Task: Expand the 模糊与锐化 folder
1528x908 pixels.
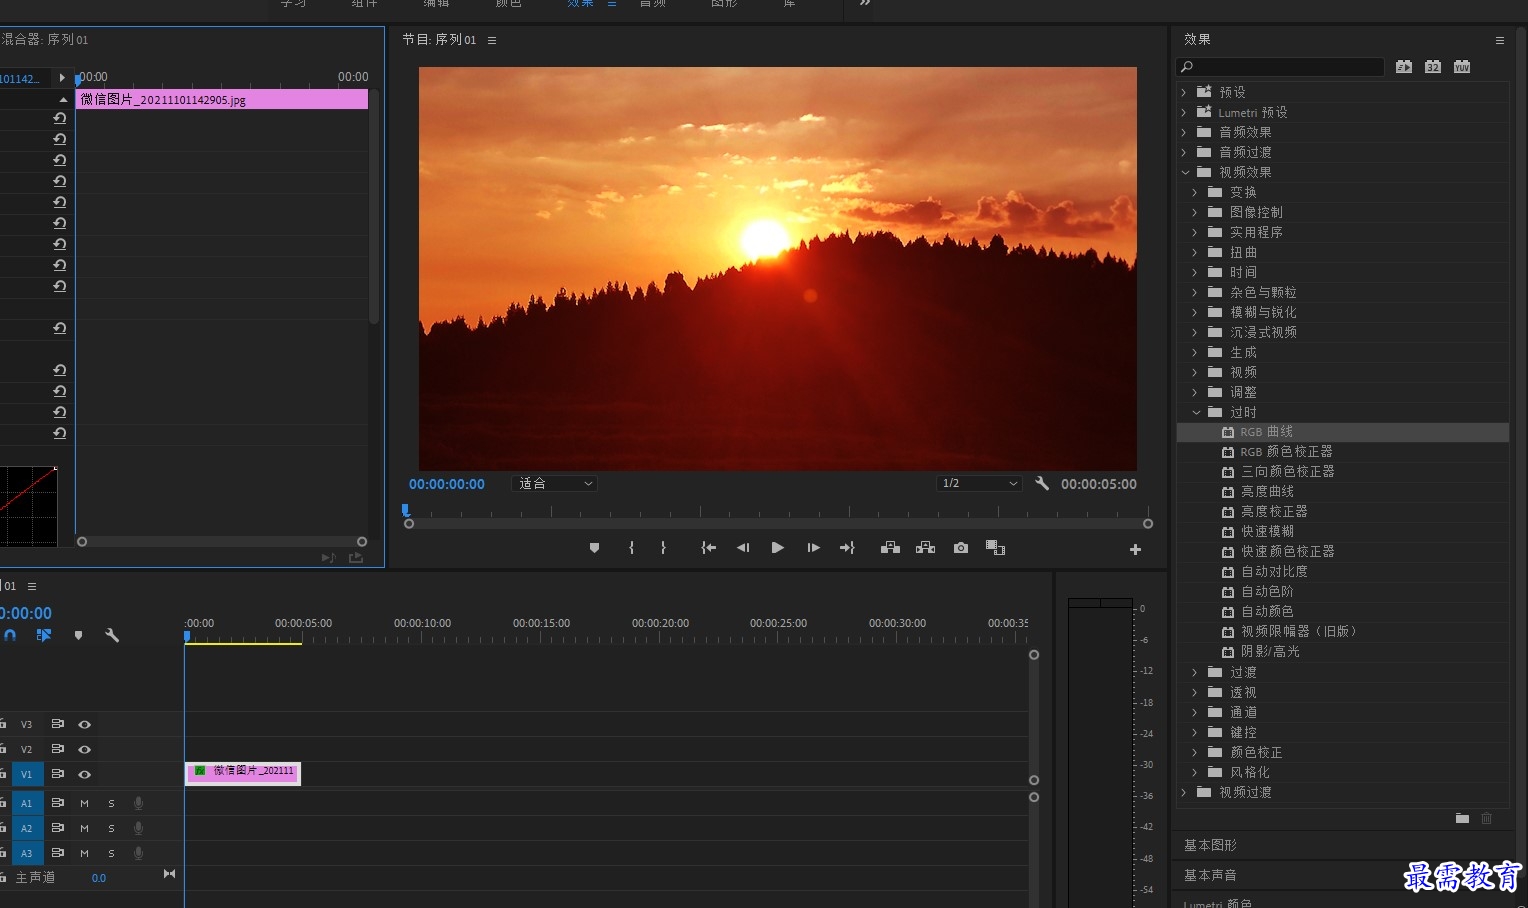Action: (x=1195, y=312)
